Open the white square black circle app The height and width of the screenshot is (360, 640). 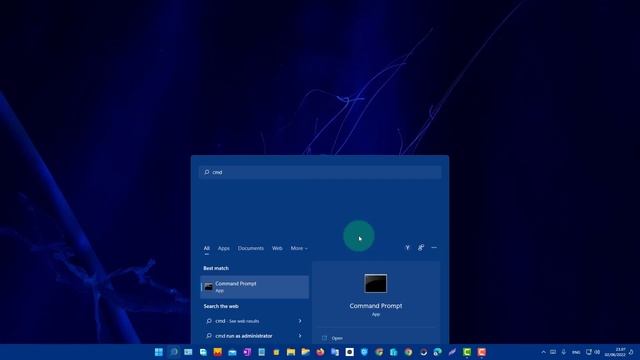tap(349, 352)
